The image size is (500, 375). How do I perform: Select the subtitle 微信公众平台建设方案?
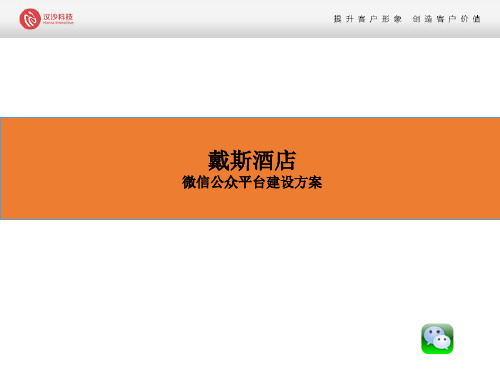coord(252,182)
